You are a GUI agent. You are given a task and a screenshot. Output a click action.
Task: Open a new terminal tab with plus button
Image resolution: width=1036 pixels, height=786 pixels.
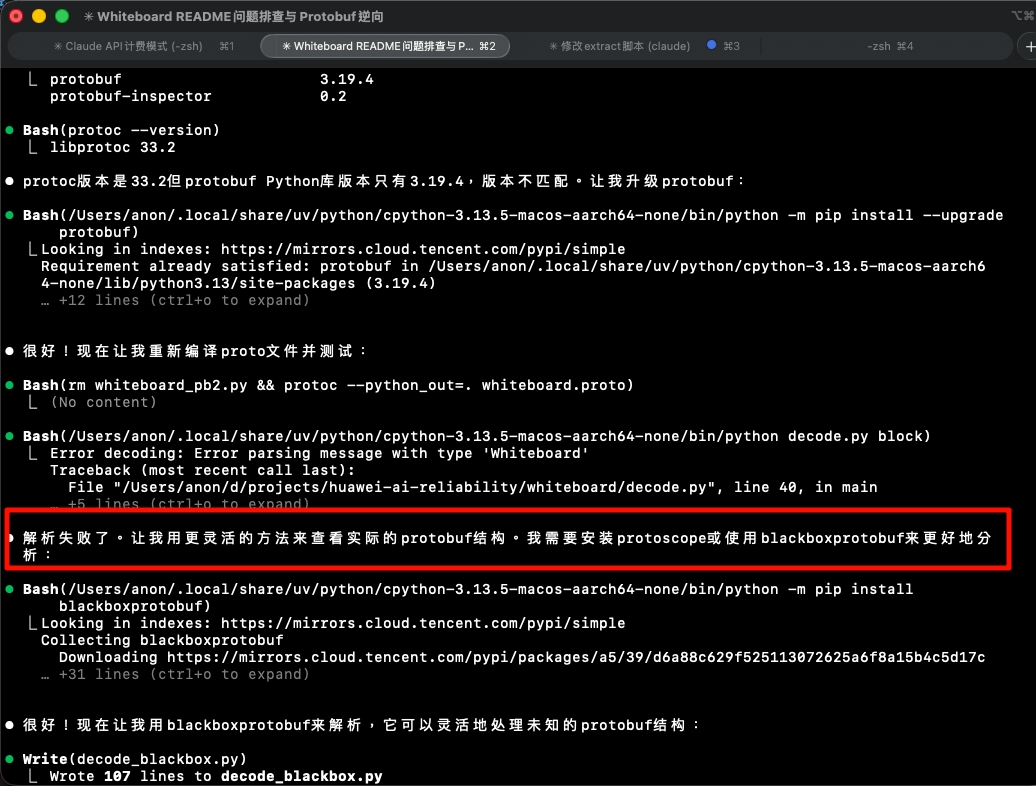click(x=1027, y=46)
